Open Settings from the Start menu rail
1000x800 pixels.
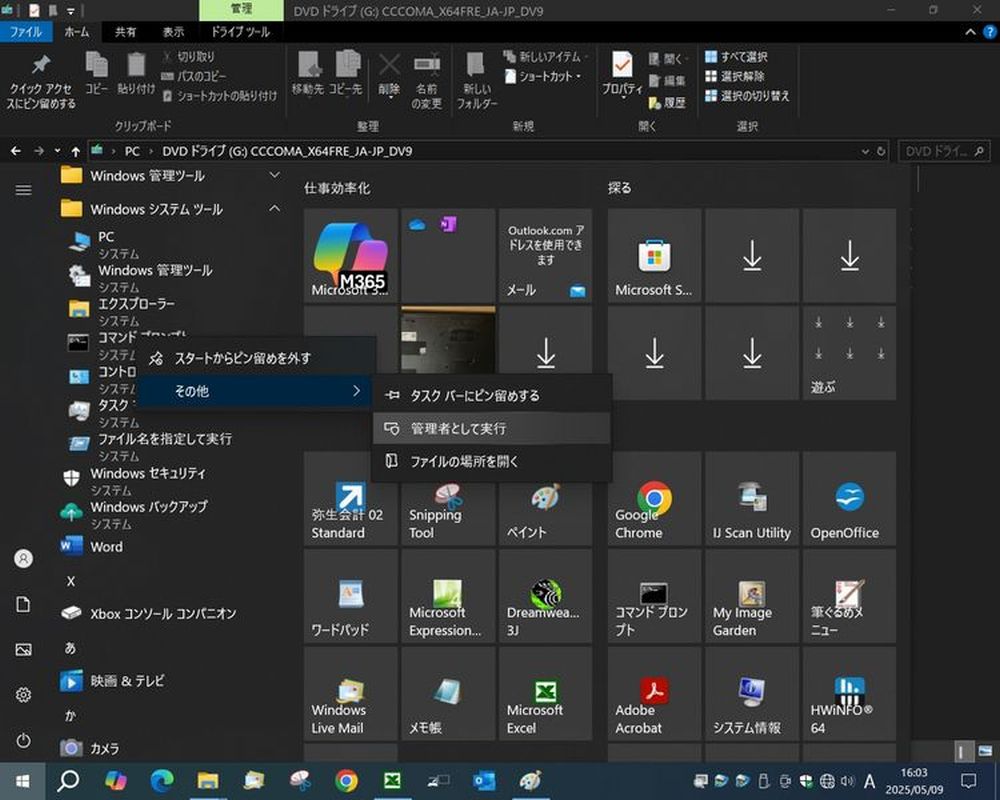[24, 695]
